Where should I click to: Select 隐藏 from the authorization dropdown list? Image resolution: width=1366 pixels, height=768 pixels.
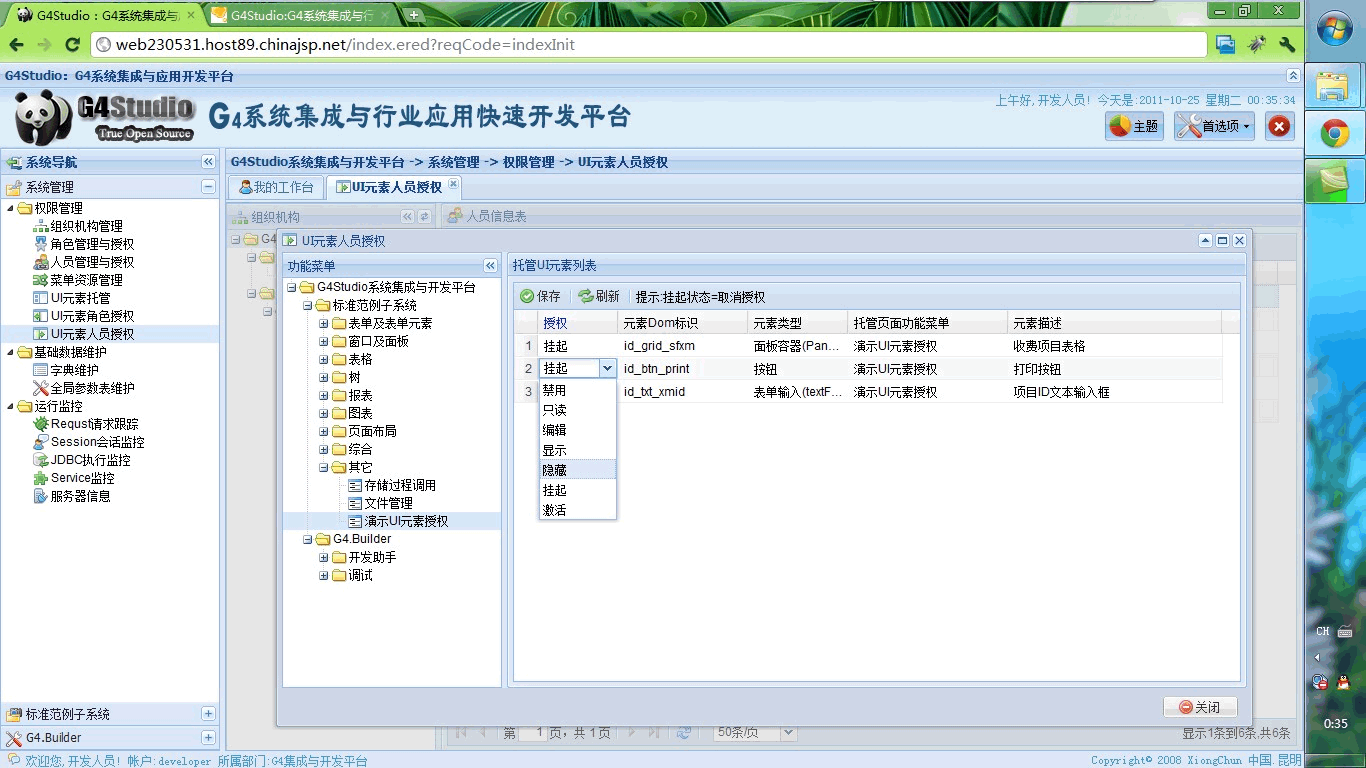click(577, 470)
